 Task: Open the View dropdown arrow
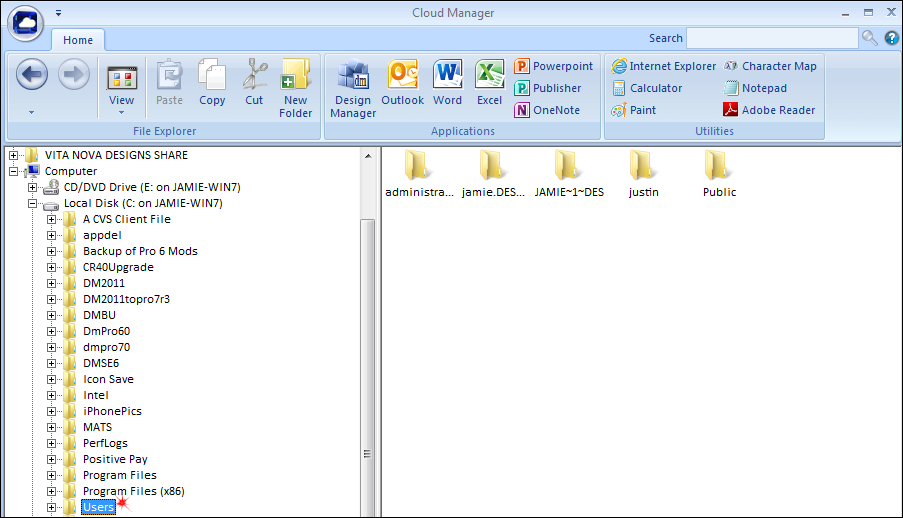click(122, 112)
